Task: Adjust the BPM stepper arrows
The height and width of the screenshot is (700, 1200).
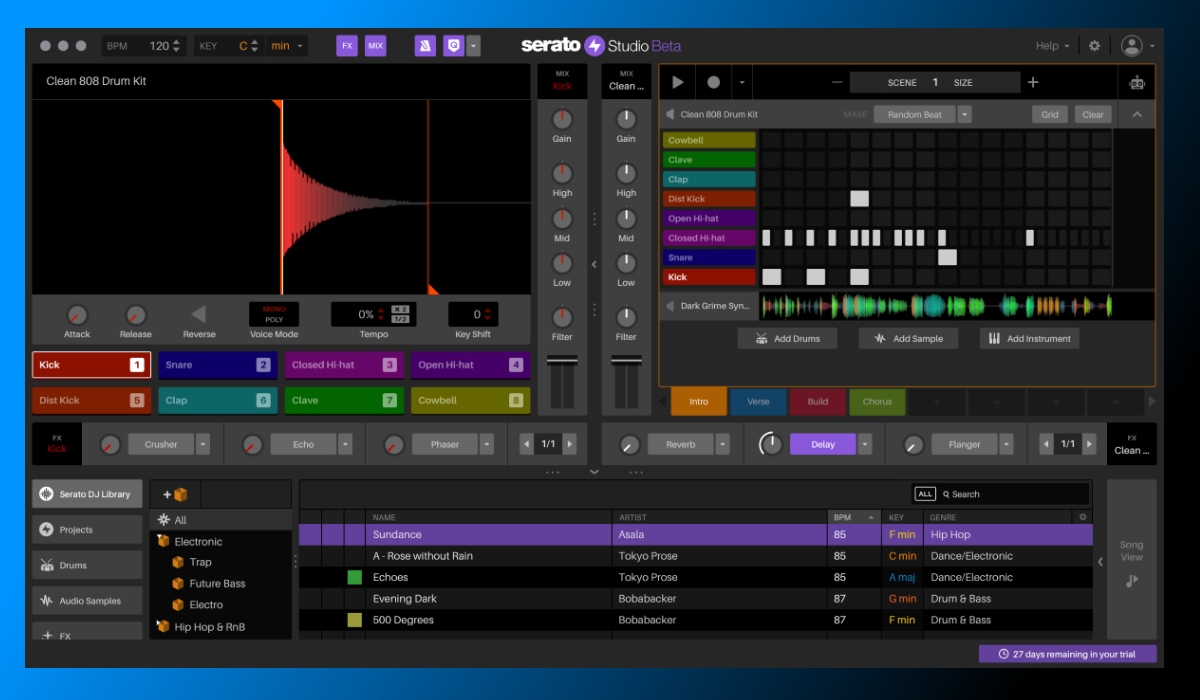Action: click(x=177, y=46)
